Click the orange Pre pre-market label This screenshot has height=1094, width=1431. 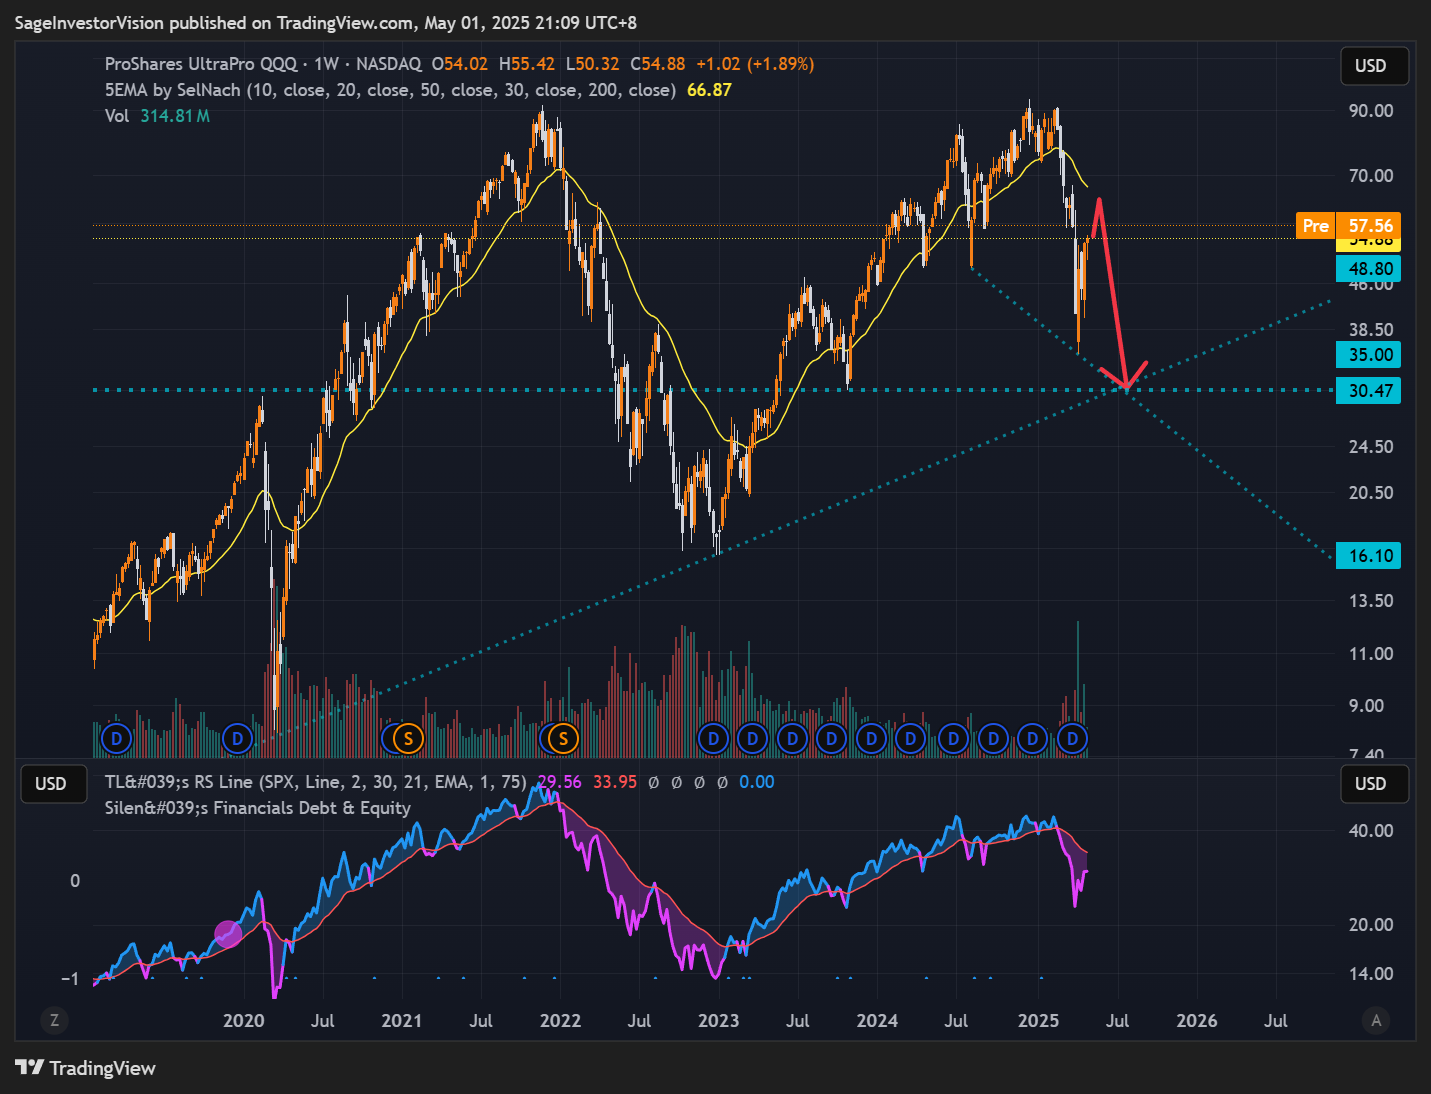pyautogui.click(x=1316, y=226)
